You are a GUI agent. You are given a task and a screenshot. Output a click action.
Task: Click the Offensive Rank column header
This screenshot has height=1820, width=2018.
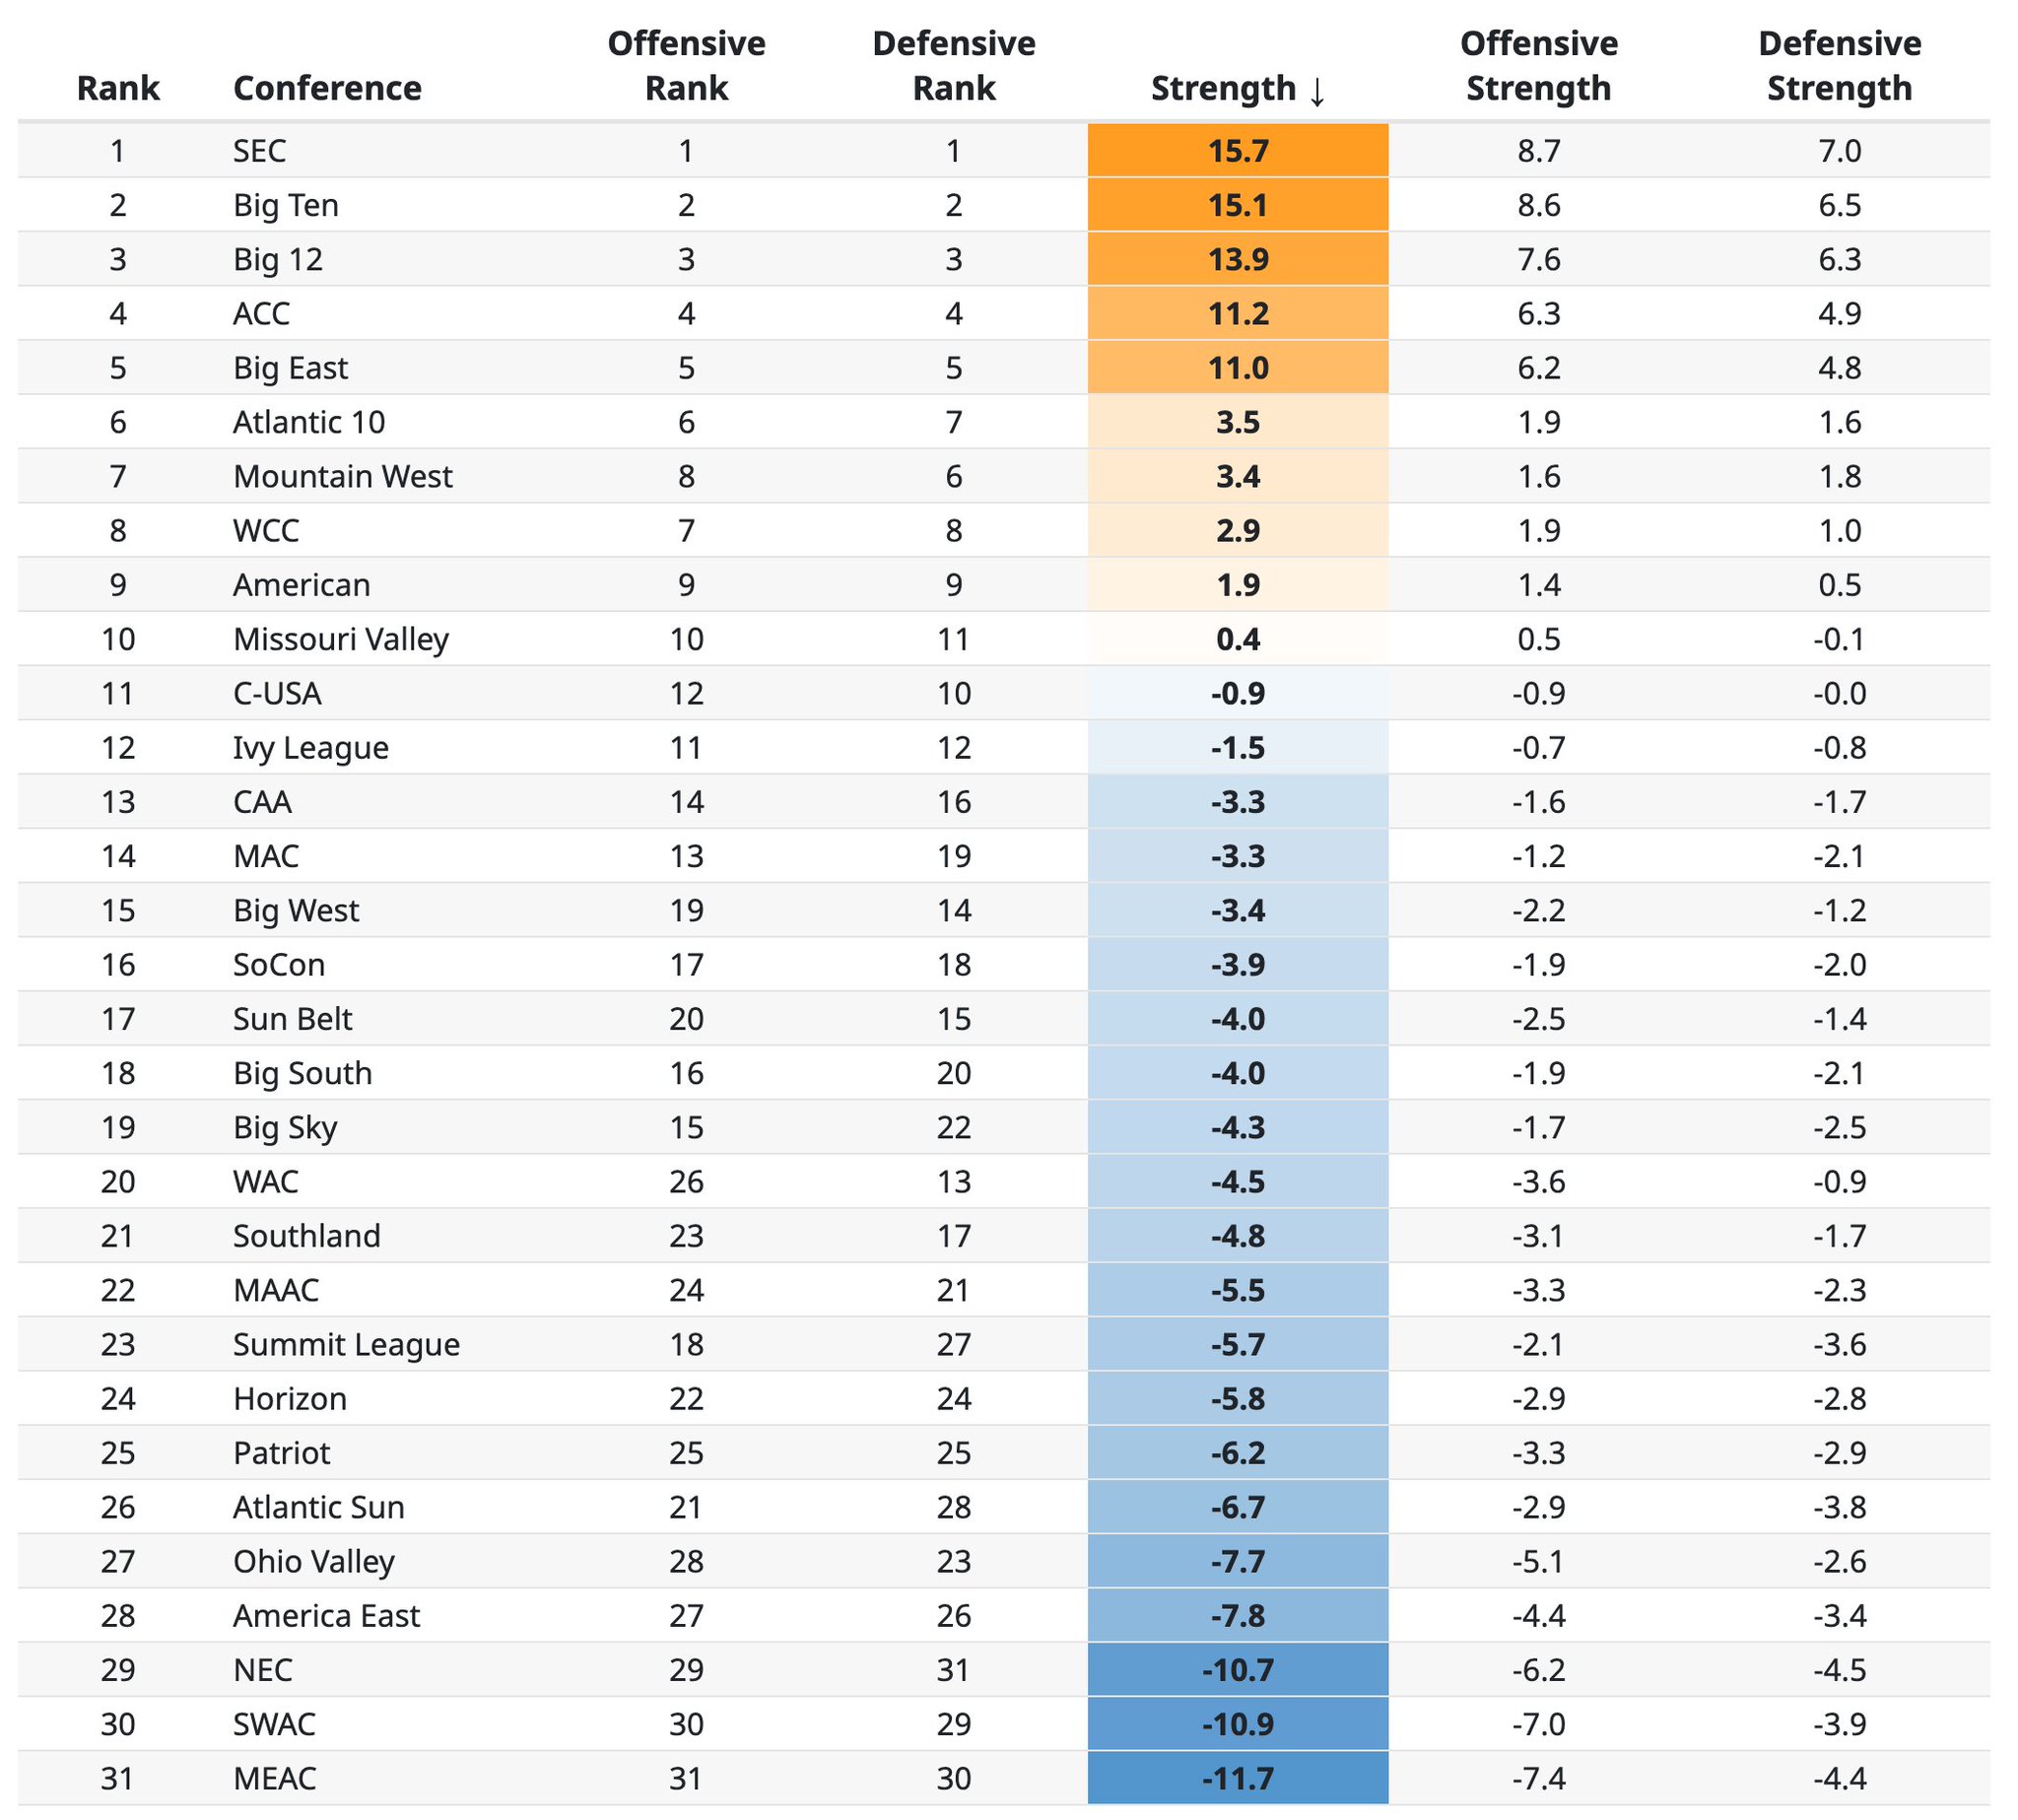pos(686,66)
